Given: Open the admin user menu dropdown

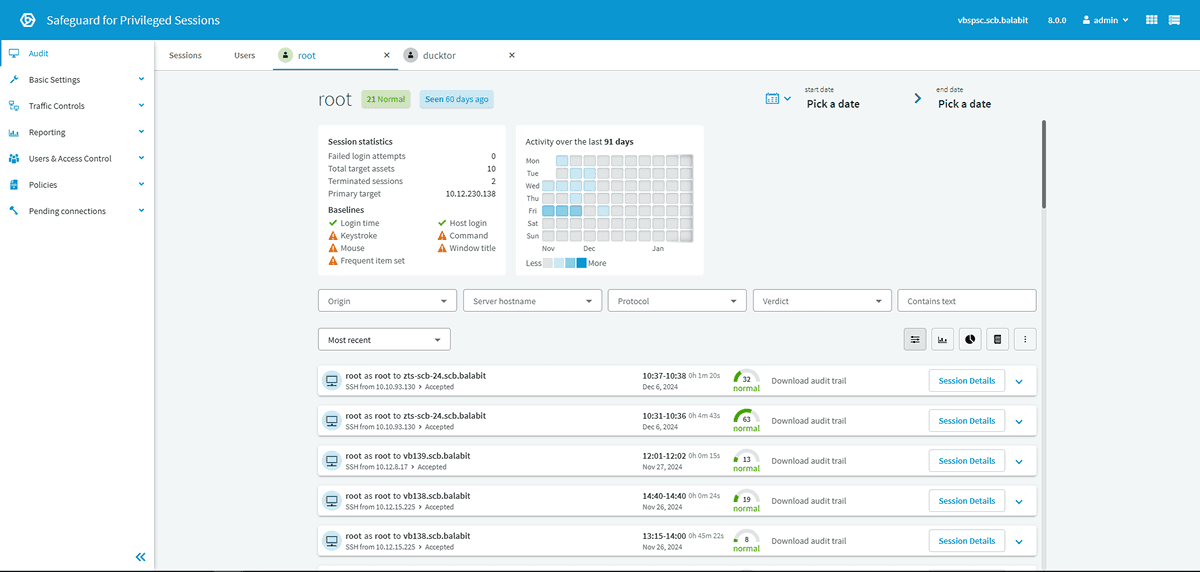Looking at the screenshot, I should [x=1105, y=20].
